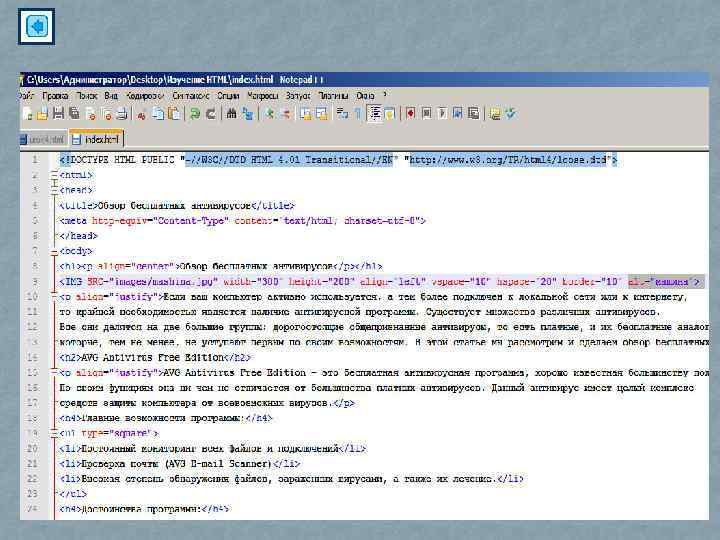Image resolution: width=720 pixels, height=540 pixels.
Task: Open the Опции menu
Action: [228, 96]
